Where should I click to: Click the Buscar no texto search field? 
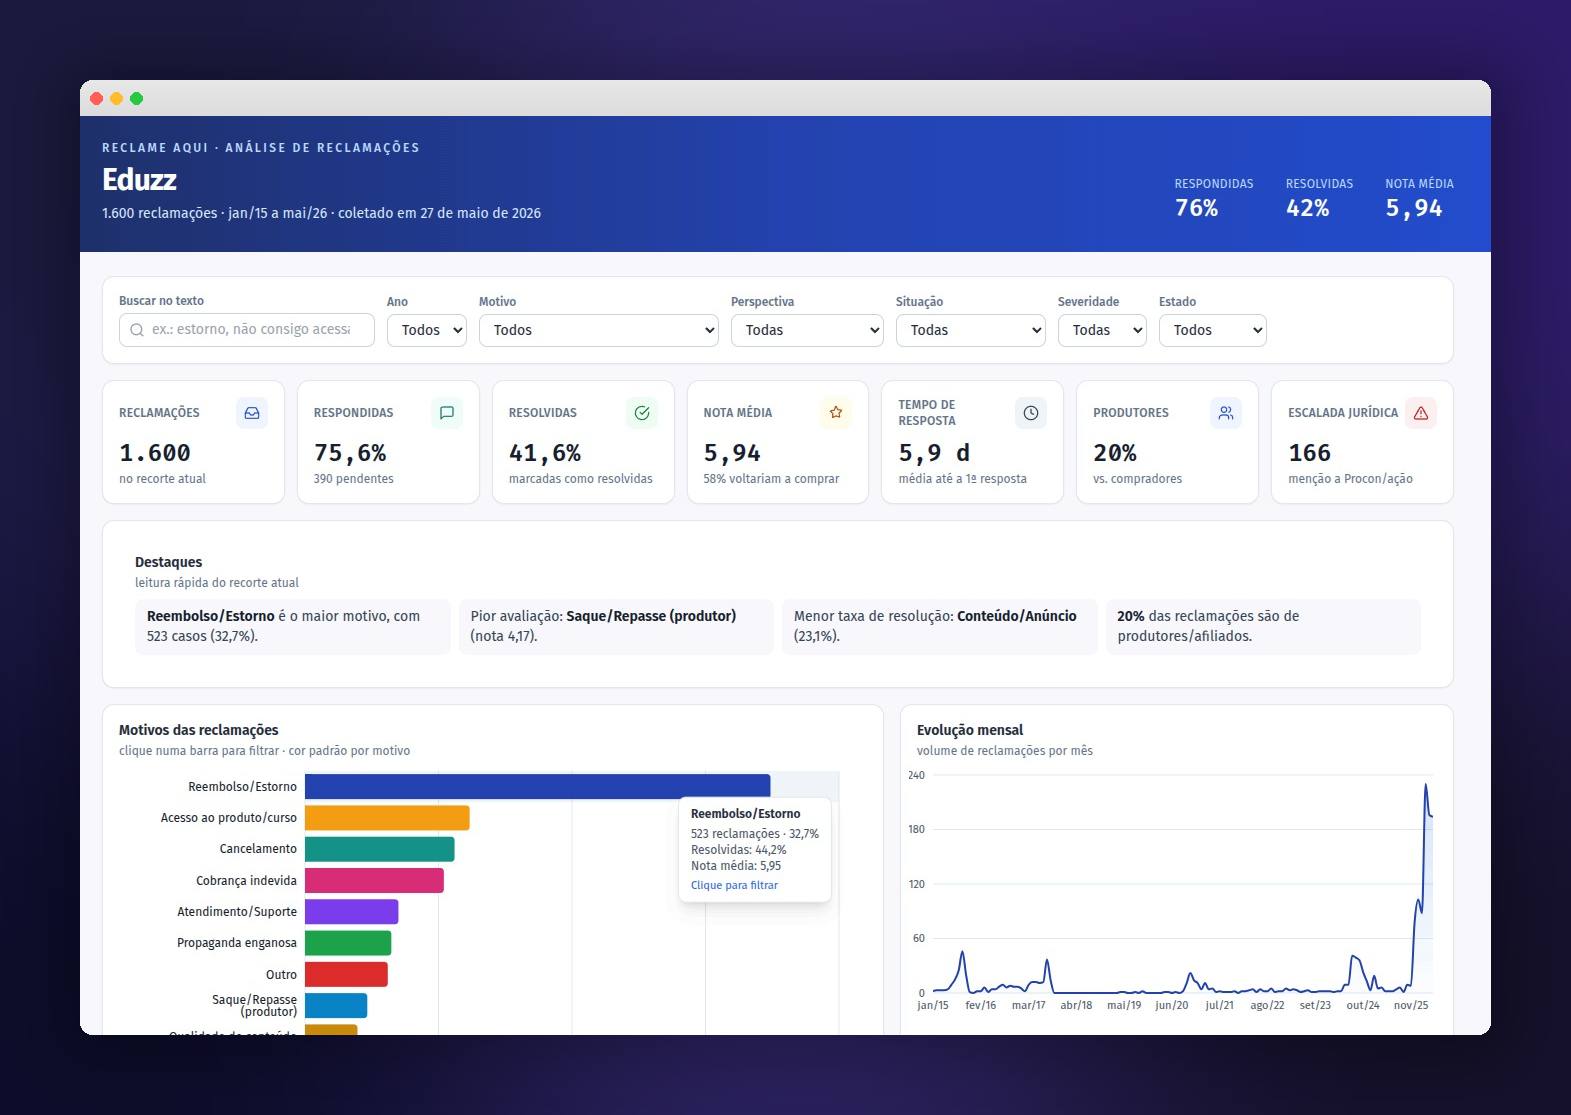(247, 330)
